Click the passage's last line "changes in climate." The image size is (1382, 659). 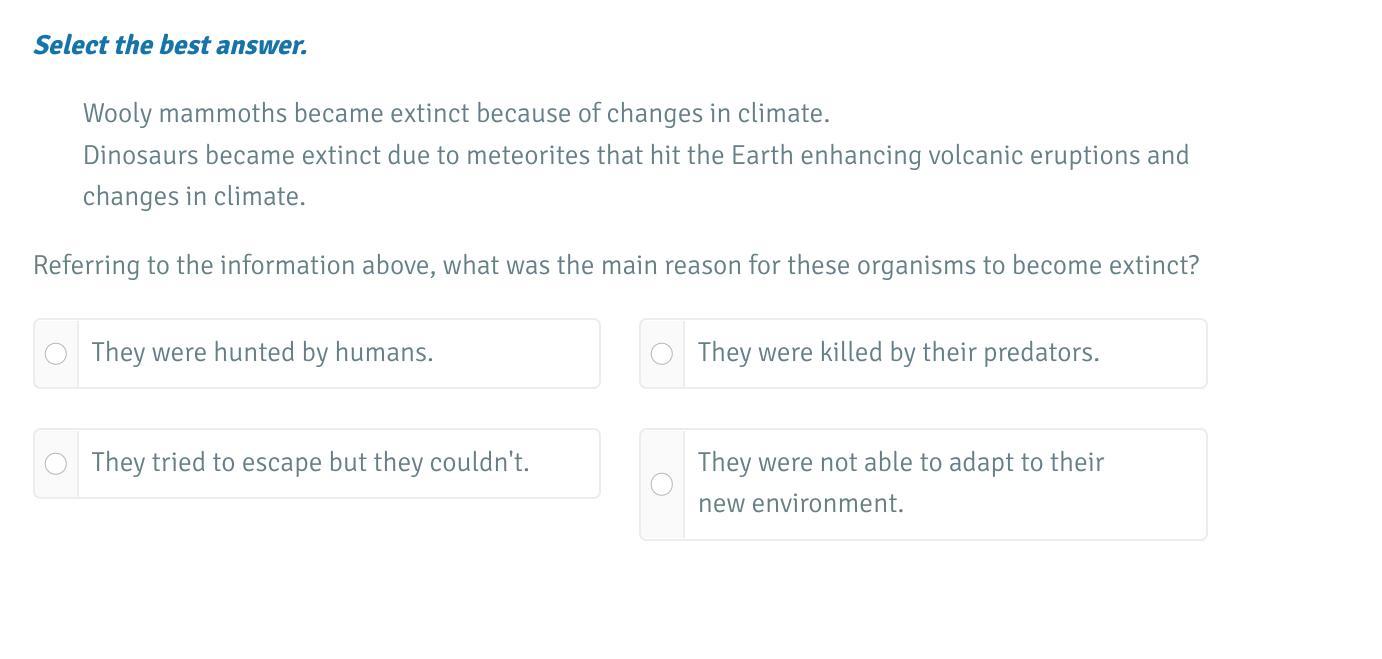coord(194,197)
